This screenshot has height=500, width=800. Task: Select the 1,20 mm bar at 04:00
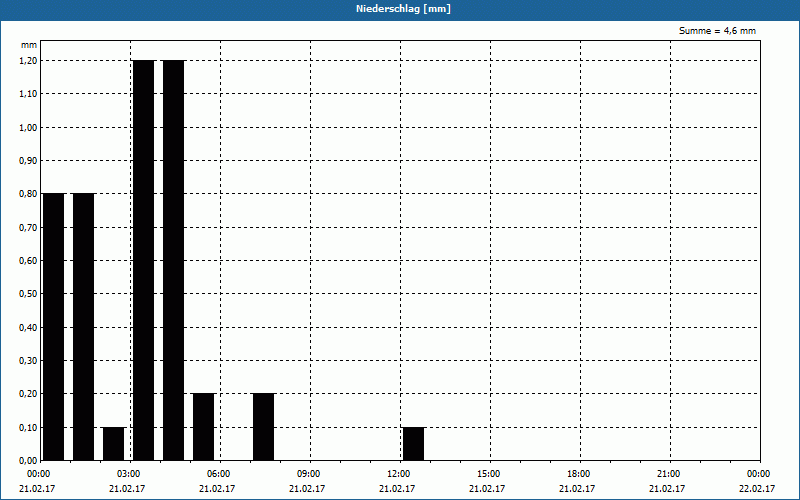click(x=173, y=260)
